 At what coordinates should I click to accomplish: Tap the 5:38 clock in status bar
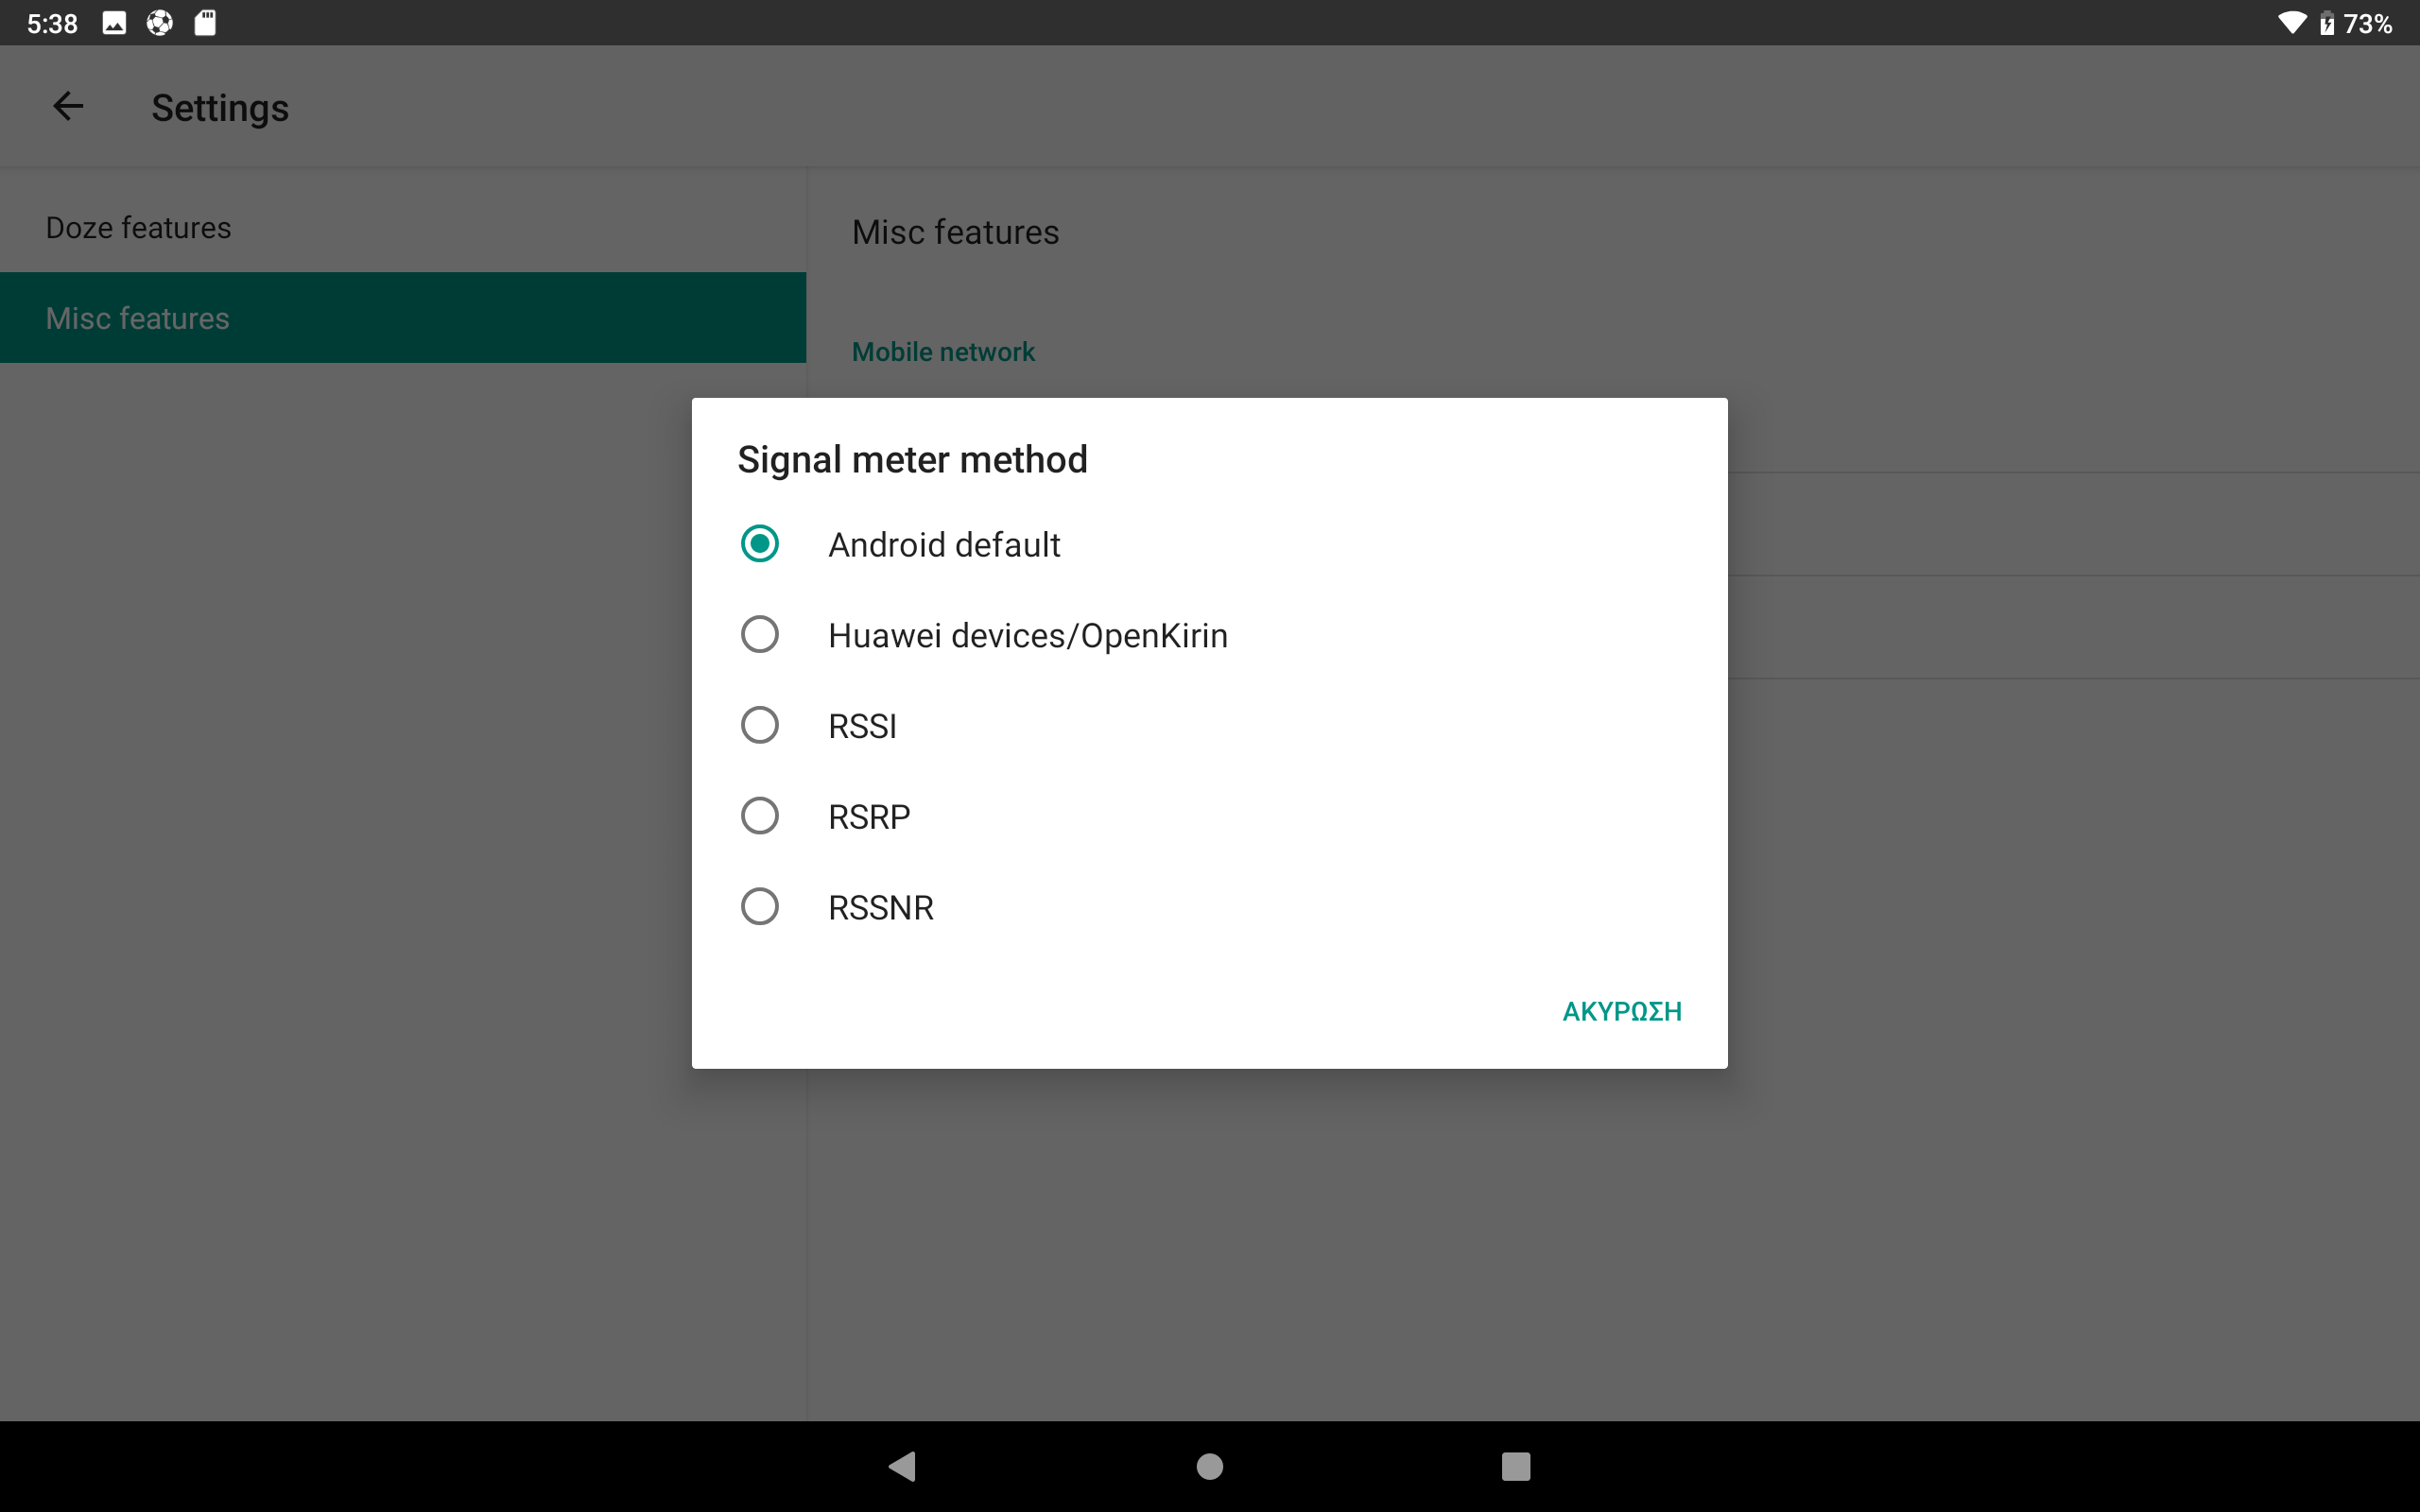point(52,24)
